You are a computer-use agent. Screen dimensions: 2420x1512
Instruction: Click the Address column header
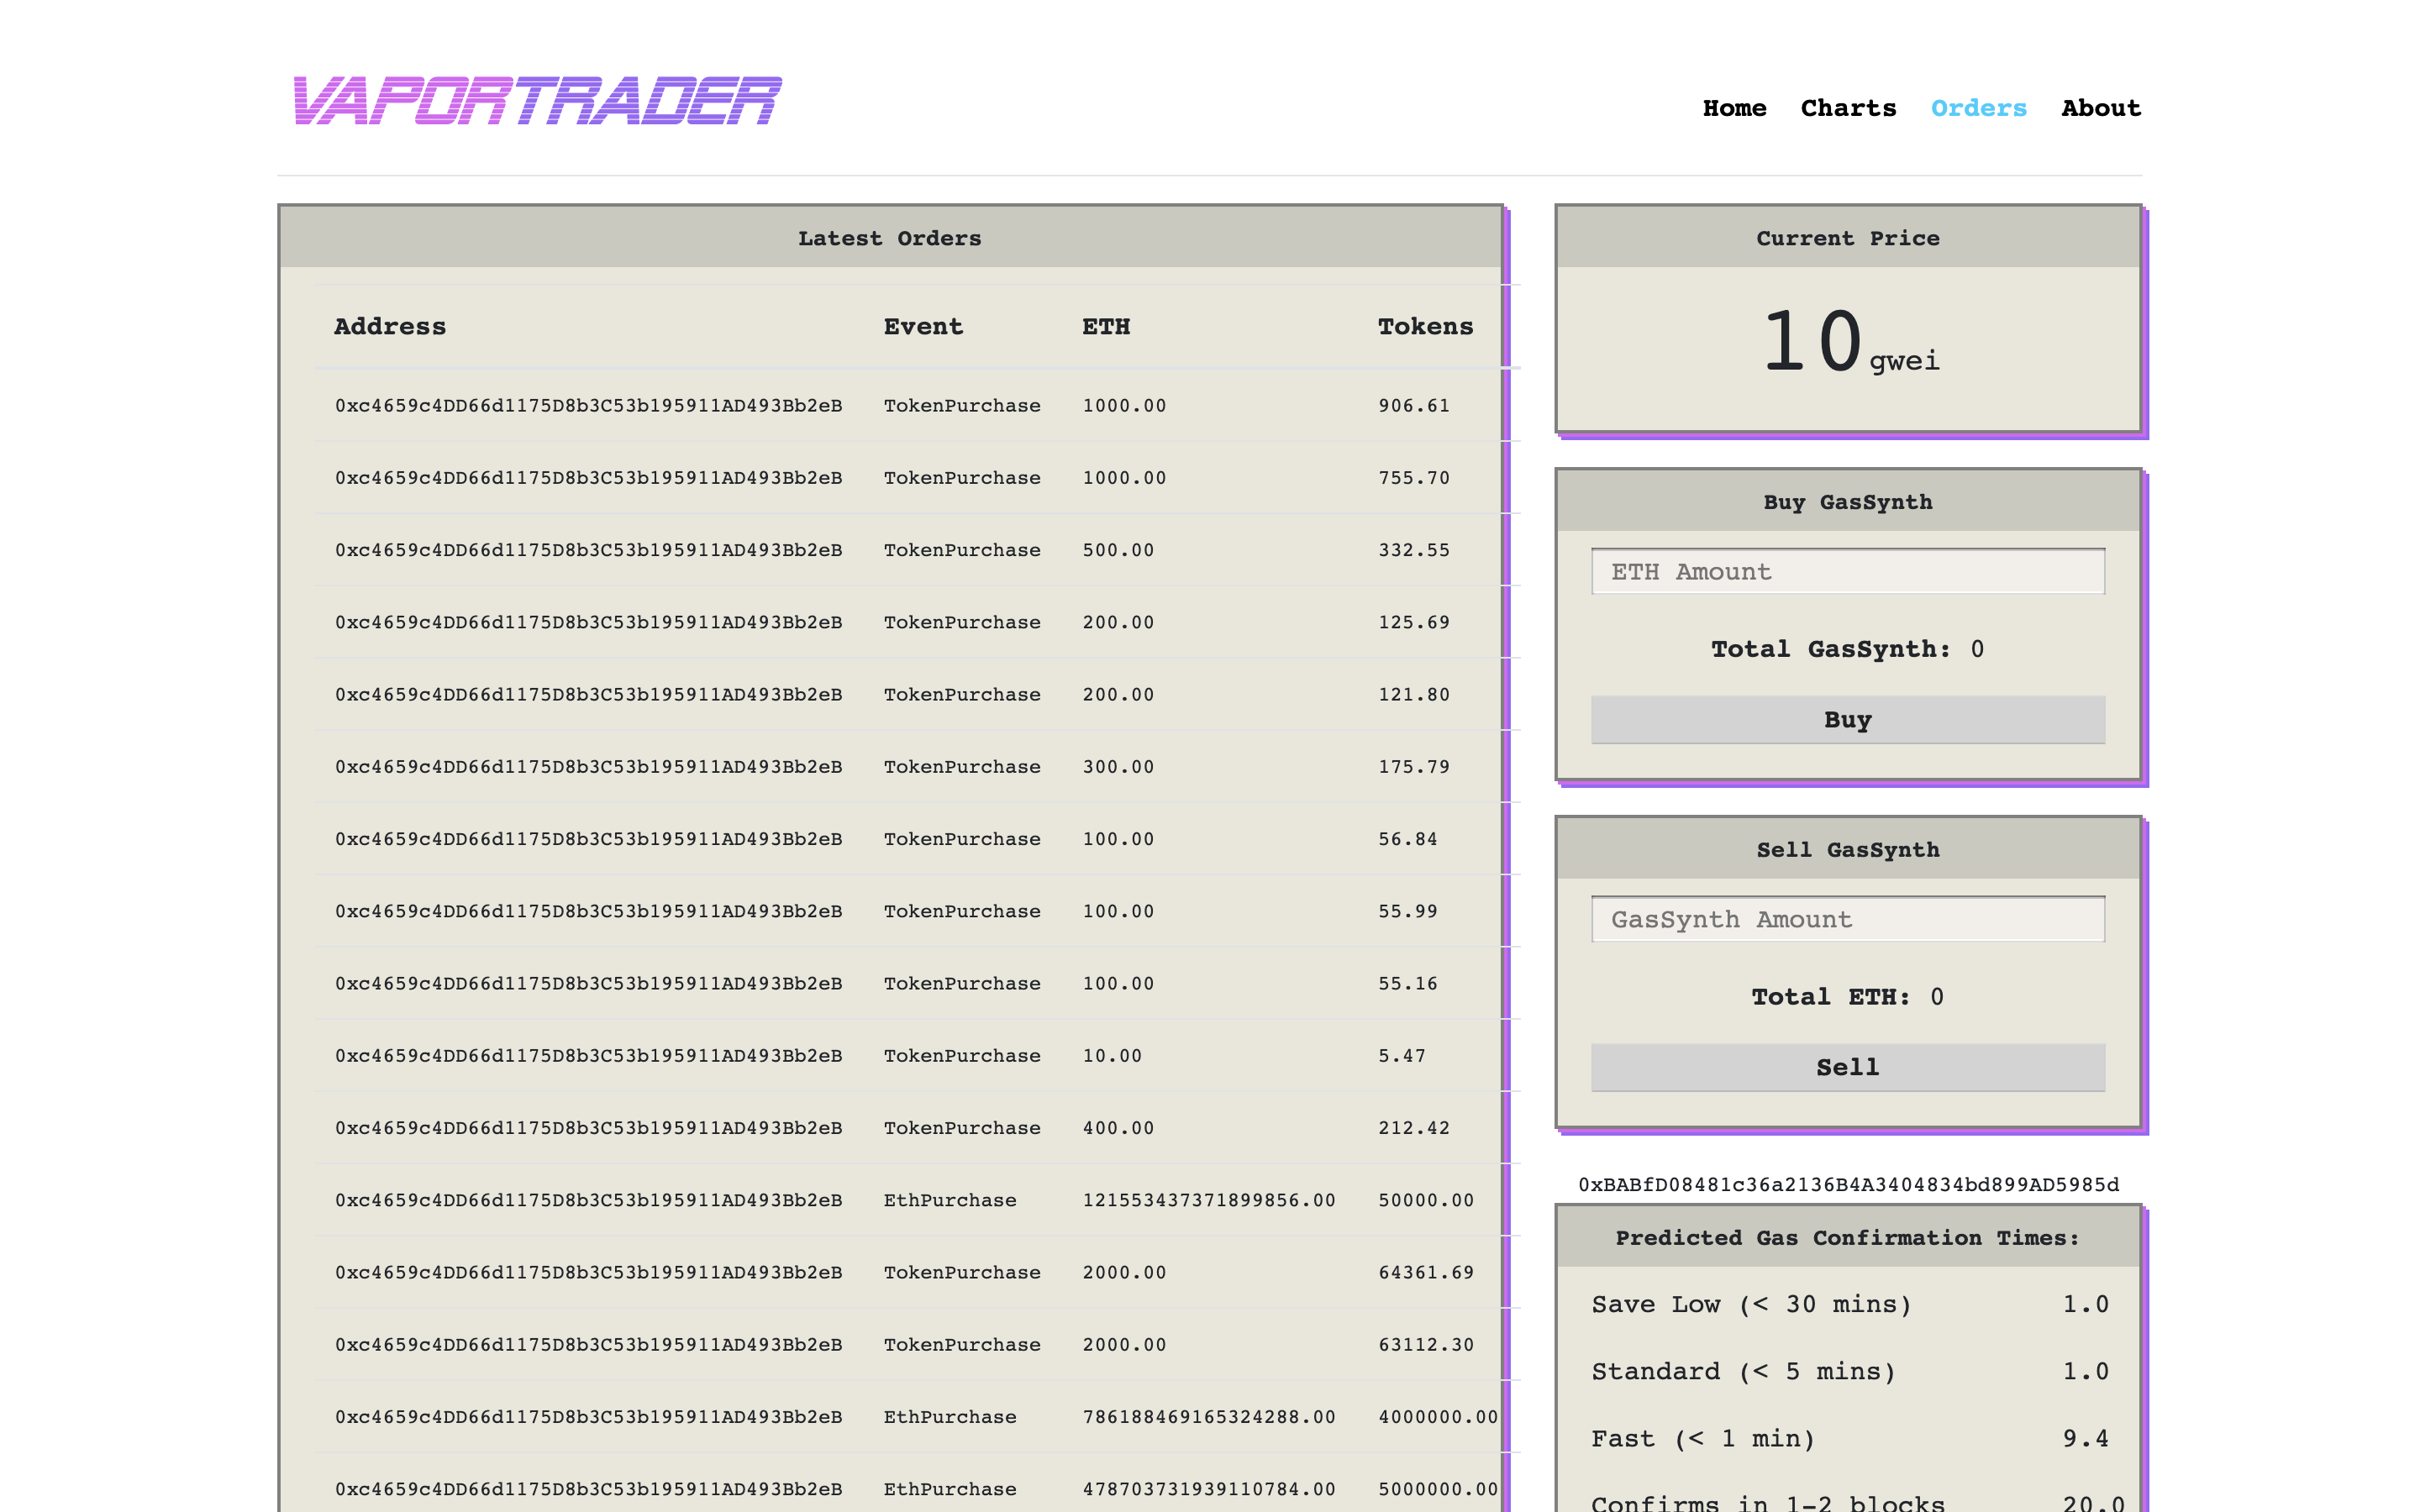coord(390,327)
